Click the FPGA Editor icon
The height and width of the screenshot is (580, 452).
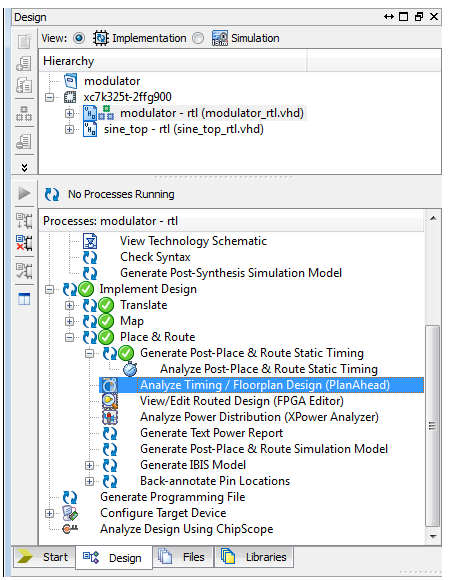tap(110, 401)
